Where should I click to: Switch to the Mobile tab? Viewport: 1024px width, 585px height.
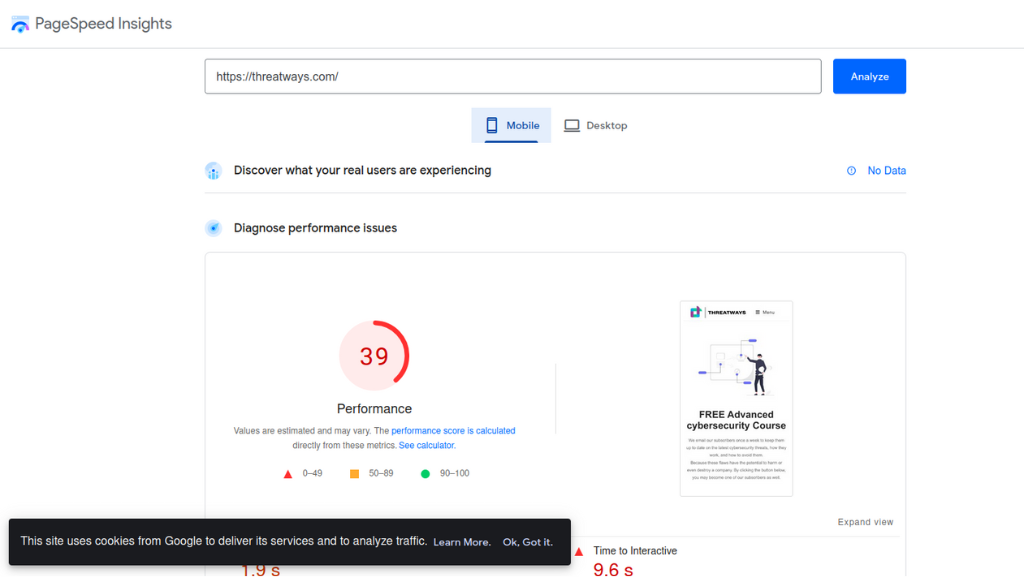[x=511, y=125]
